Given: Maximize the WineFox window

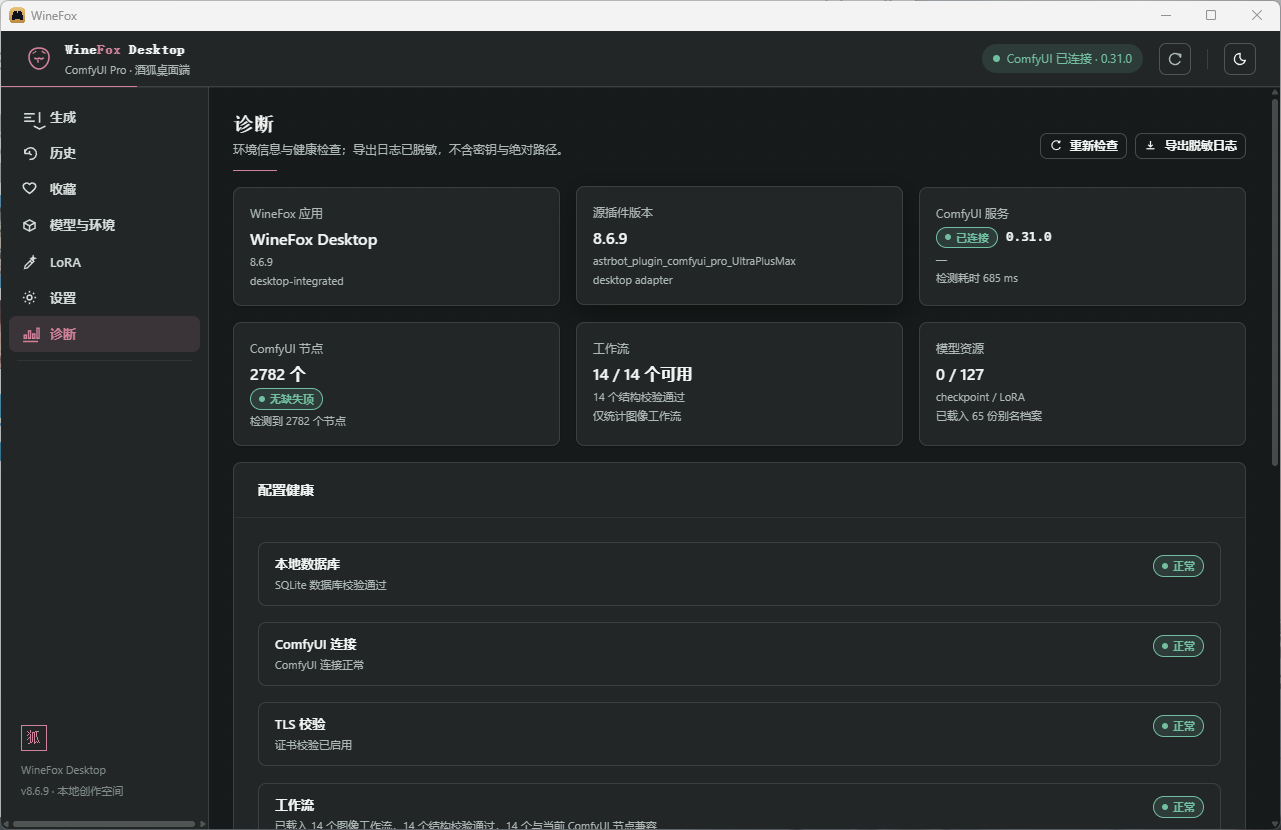Looking at the screenshot, I should point(1211,15).
